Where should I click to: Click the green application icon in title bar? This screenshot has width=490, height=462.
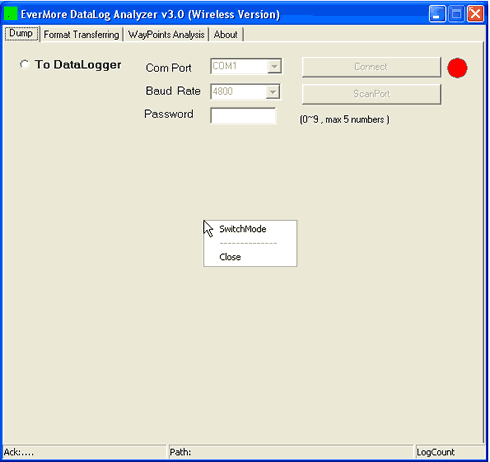coord(10,14)
